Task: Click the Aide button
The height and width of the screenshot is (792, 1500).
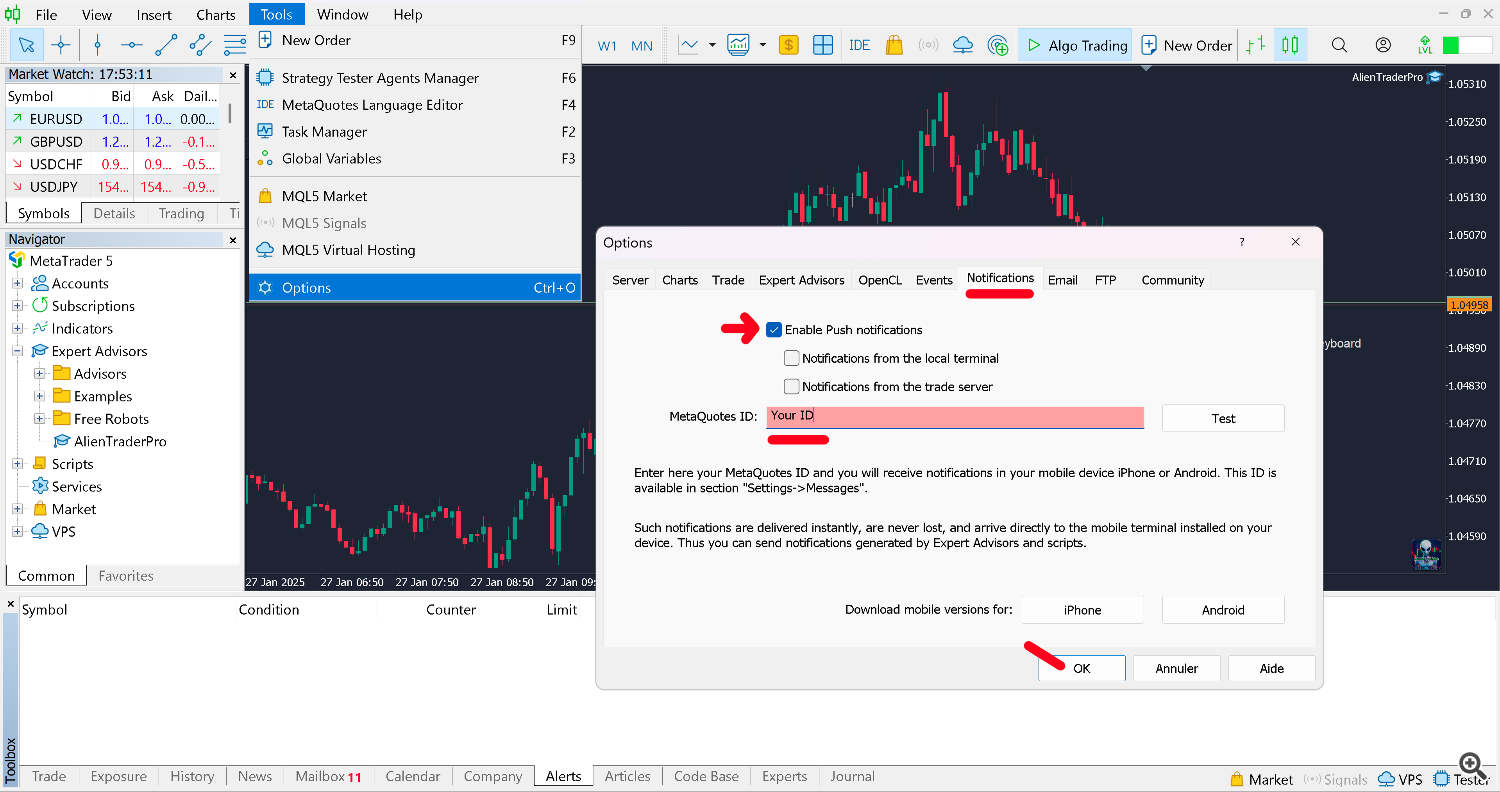Action: click(x=1272, y=669)
